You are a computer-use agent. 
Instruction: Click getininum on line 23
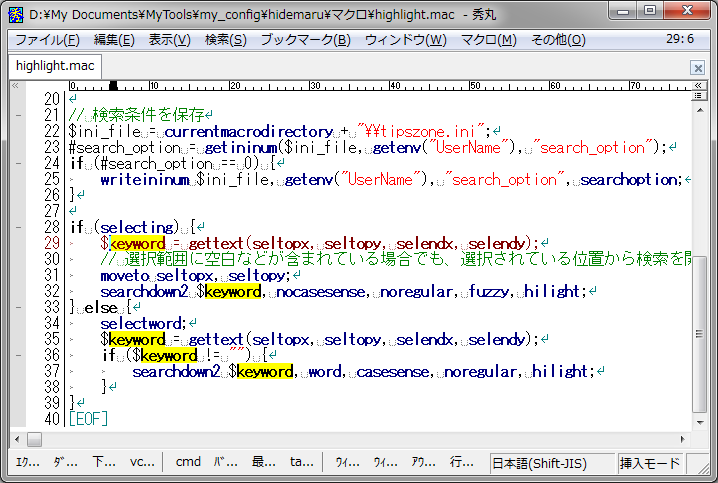pyautogui.click(x=241, y=148)
